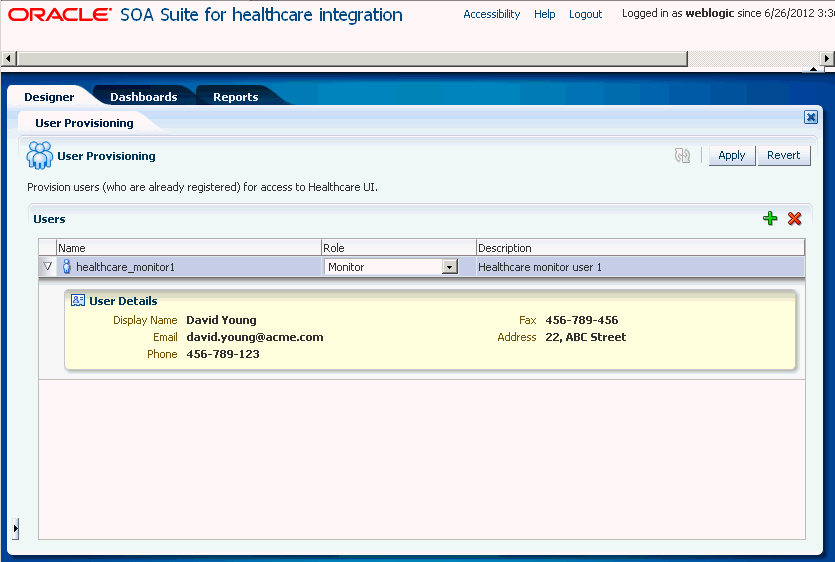
Task: Click the horizontal scrollbar thumb
Action: tap(352, 59)
